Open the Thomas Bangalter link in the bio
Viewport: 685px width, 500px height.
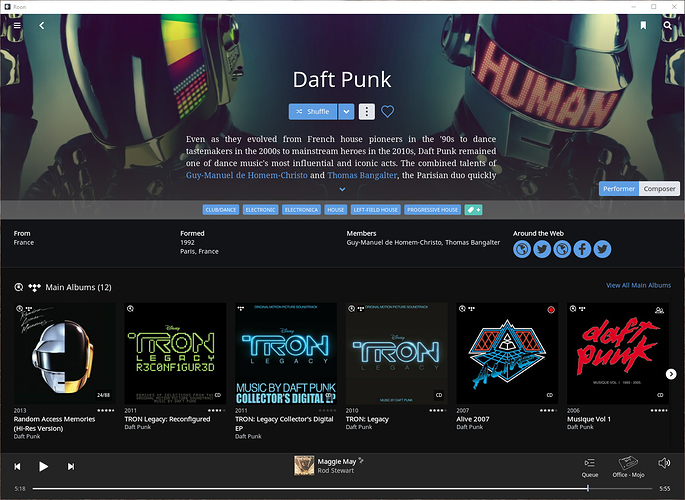coord(362,175)
